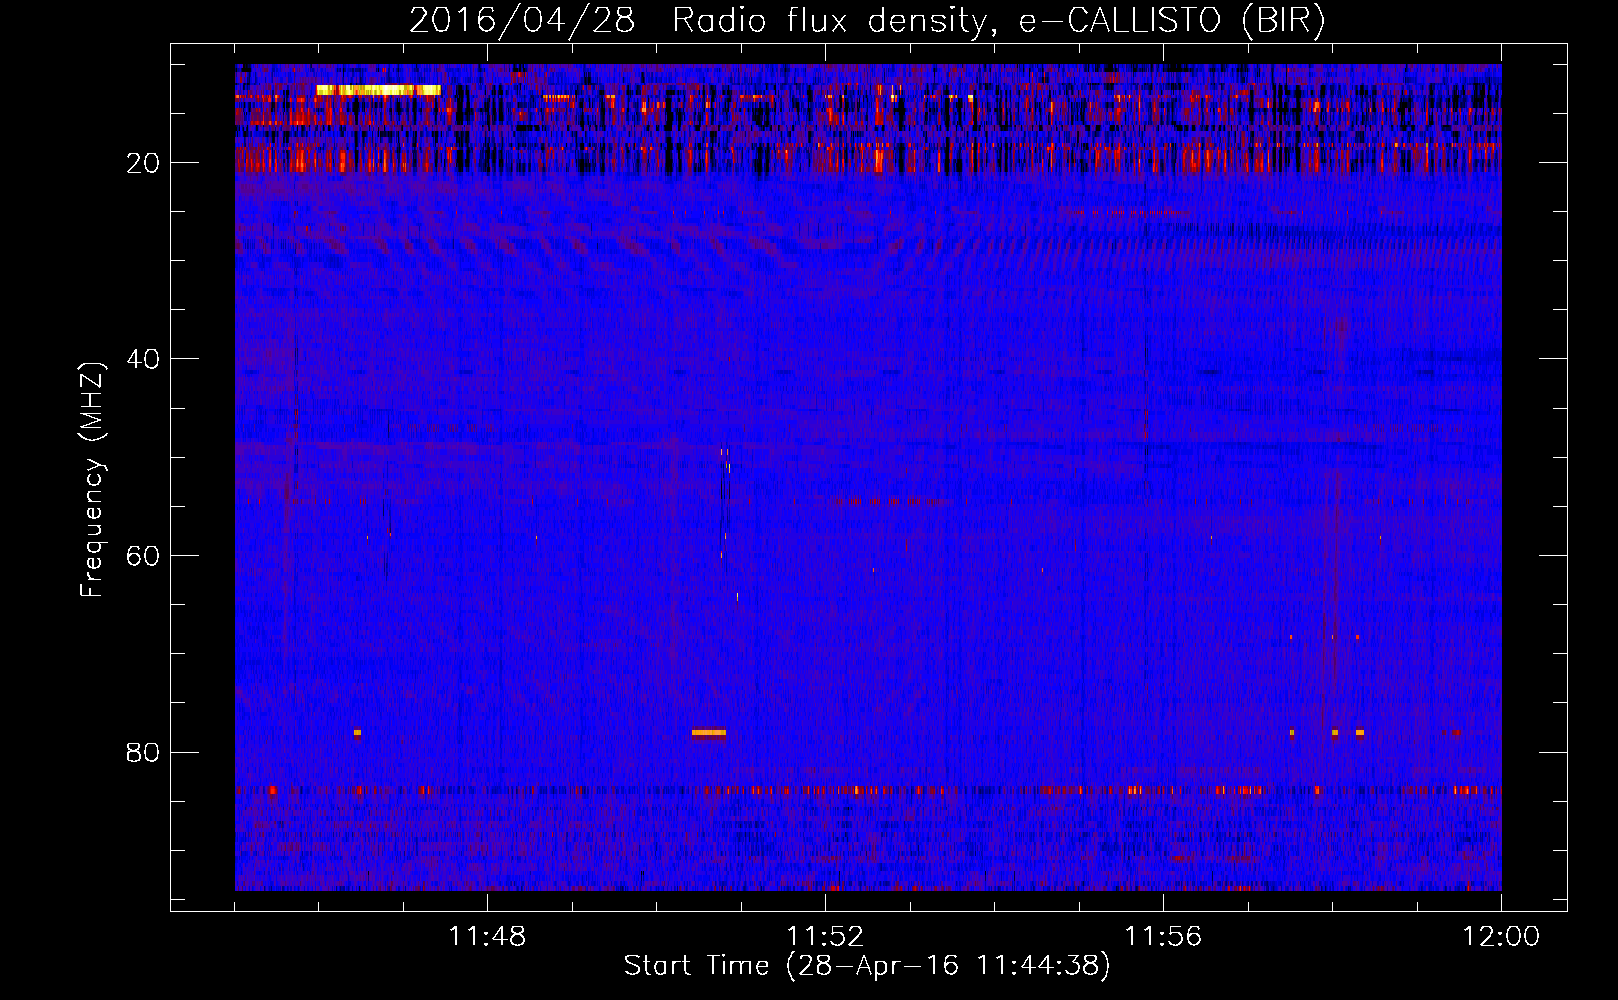Click the "Frequency (MHZ)" y-axis label
The width and height of the screenshot is (1618, 1000).
(91, 480)
